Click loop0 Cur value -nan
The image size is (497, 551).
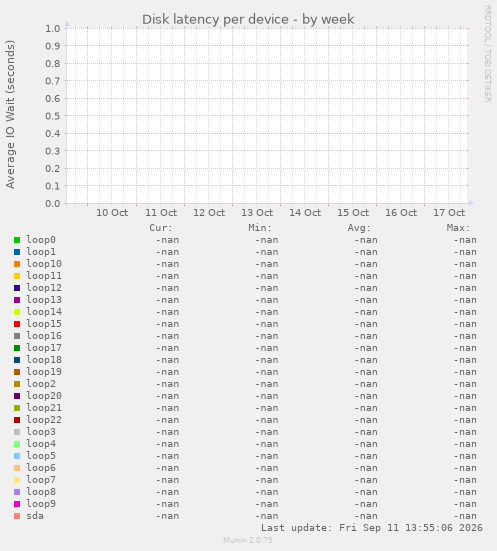click(x=167, y=240)
